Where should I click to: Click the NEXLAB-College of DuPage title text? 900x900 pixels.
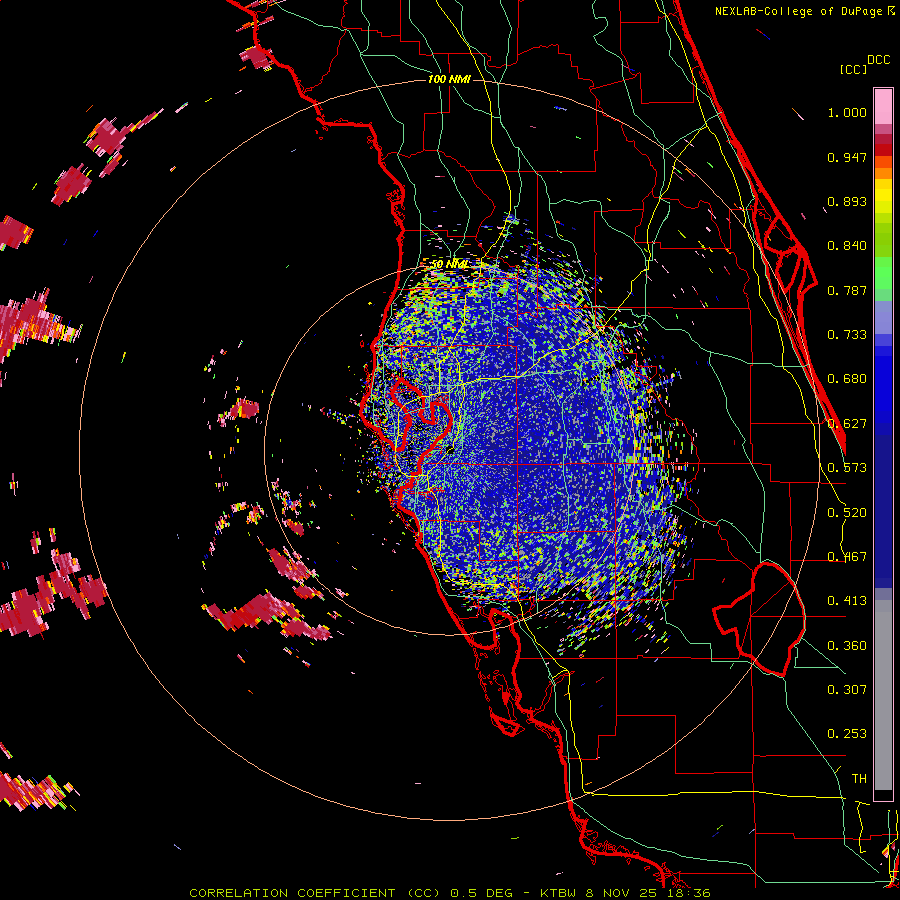click(800, 11)
